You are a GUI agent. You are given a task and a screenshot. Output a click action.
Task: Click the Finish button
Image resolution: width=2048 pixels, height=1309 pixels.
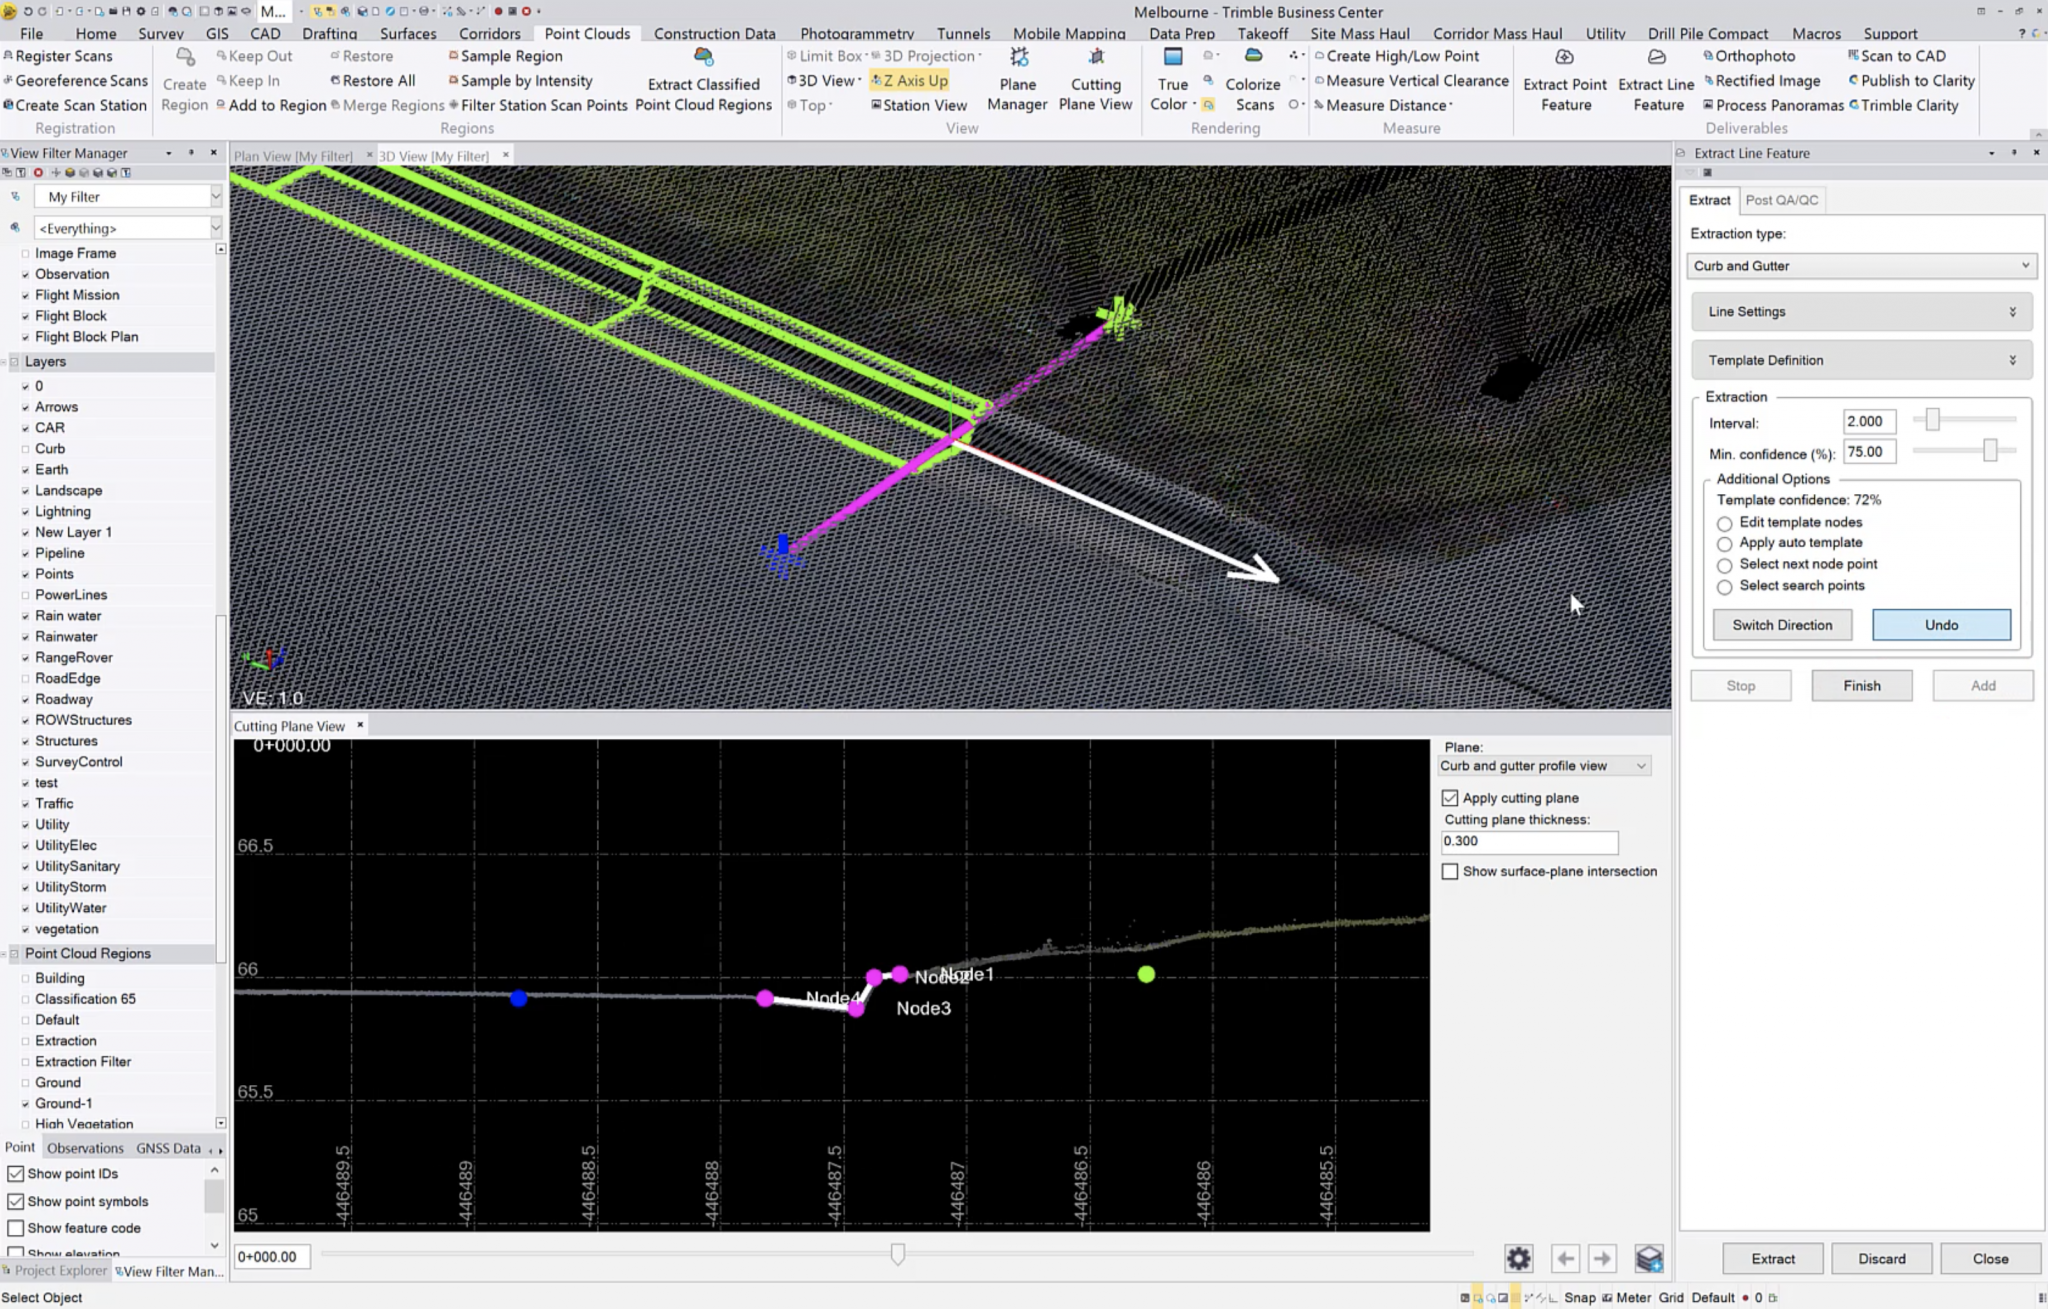[1861, 686]
